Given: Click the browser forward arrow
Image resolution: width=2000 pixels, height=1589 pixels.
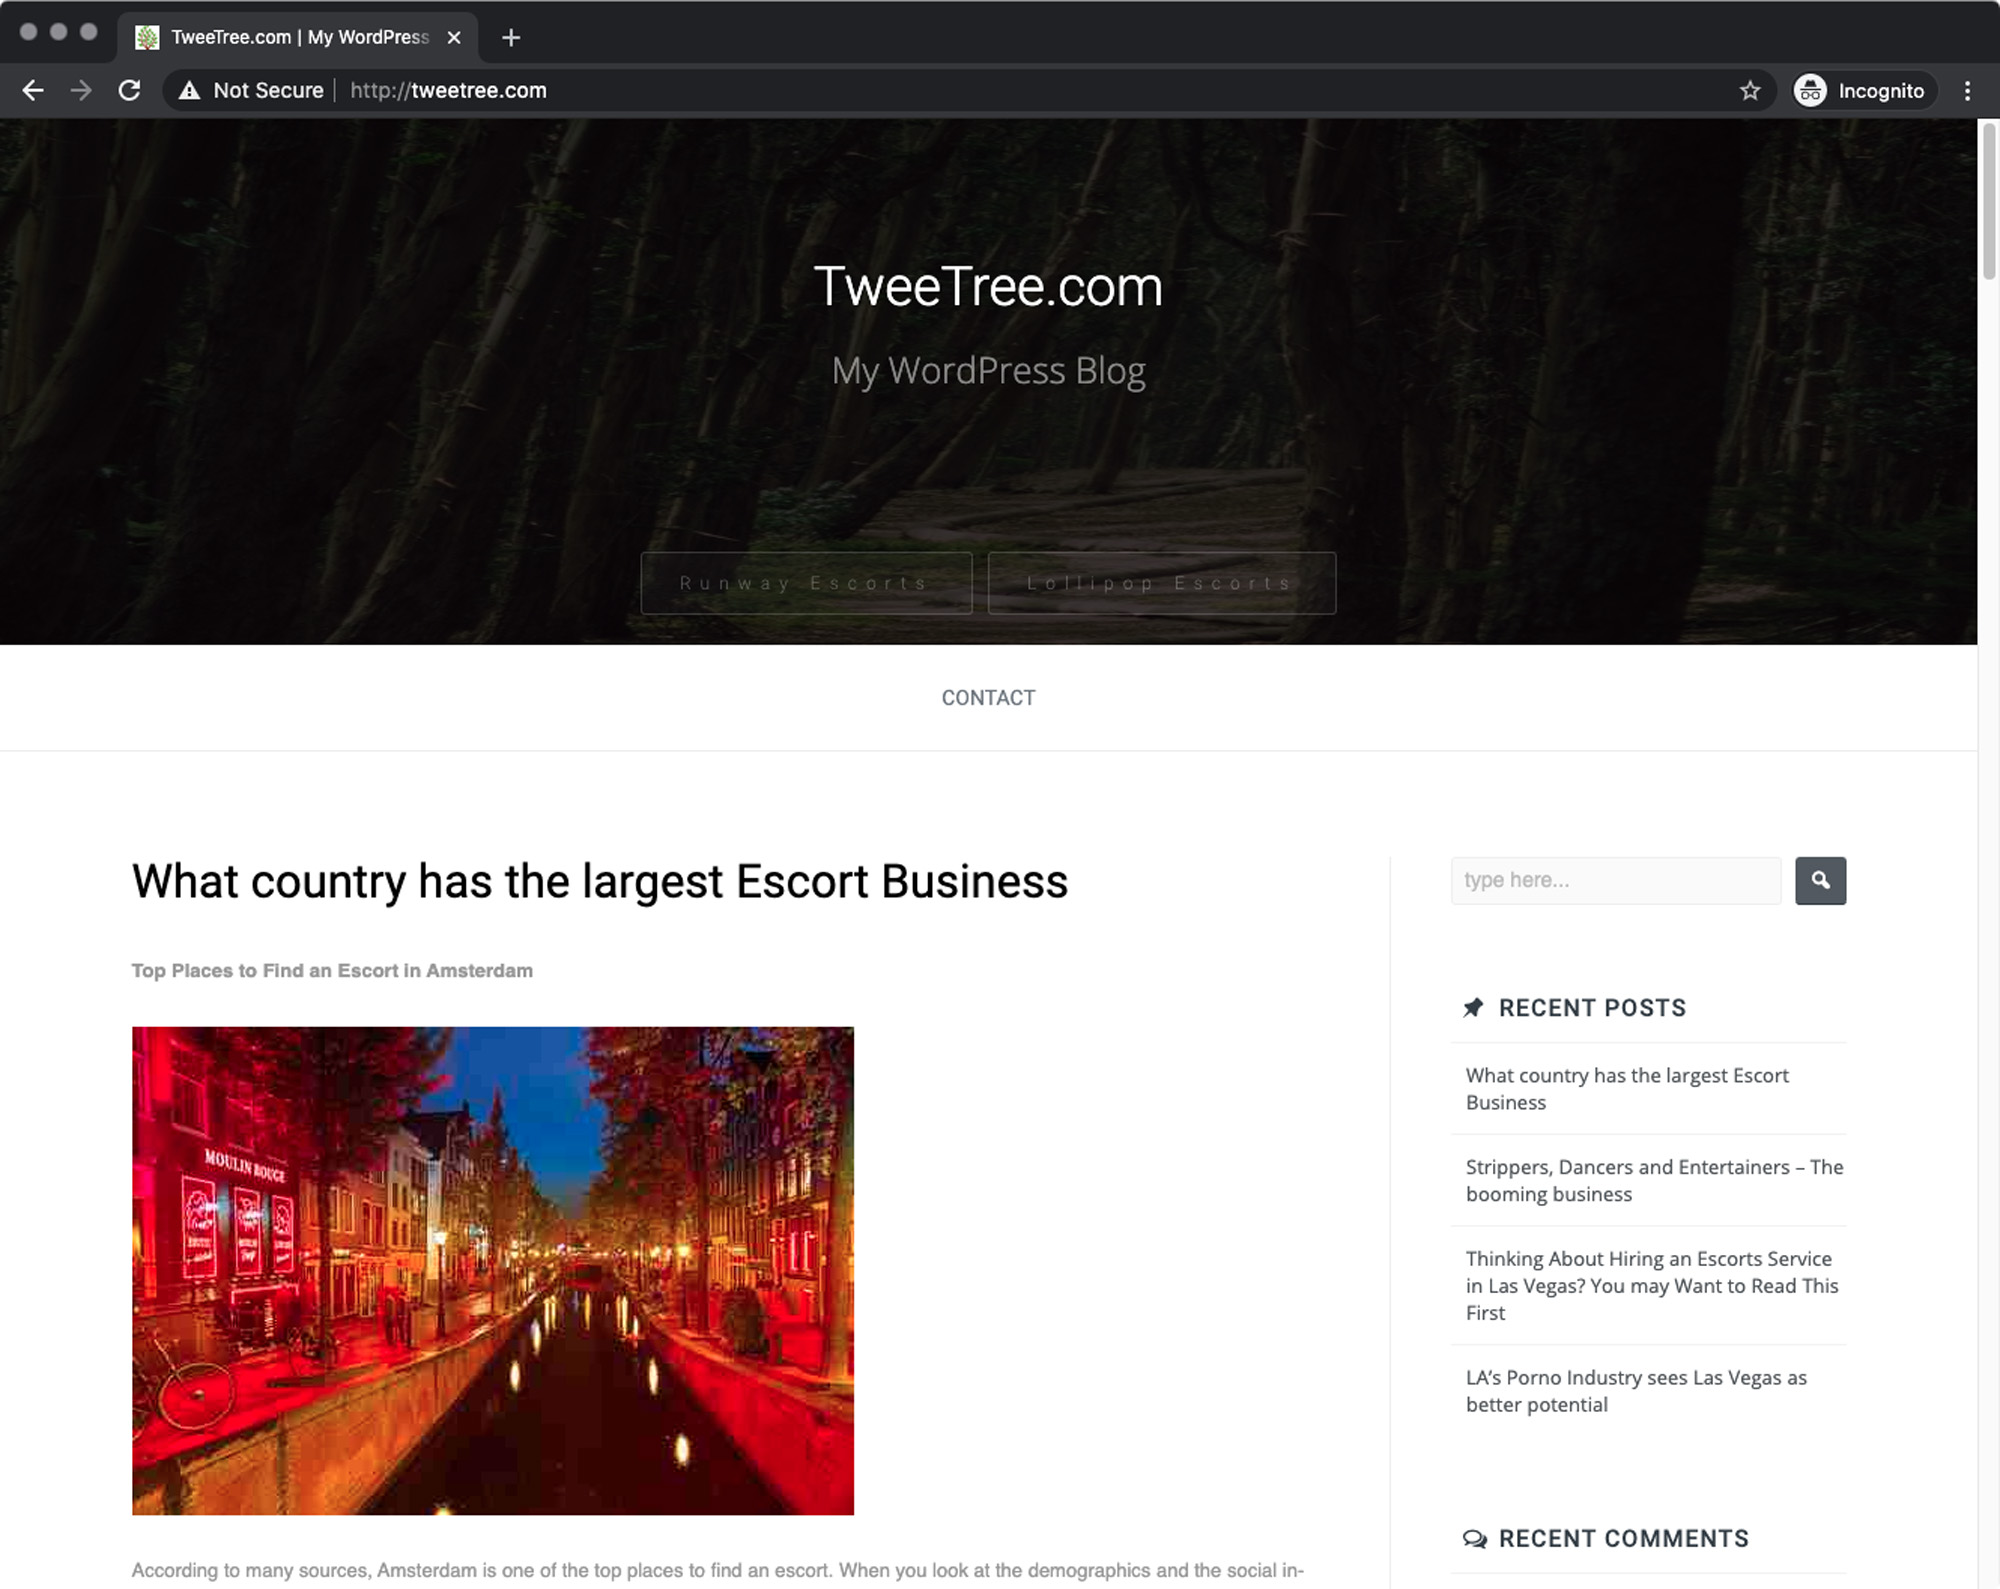Looking at the screenshot, I should 81,91.
